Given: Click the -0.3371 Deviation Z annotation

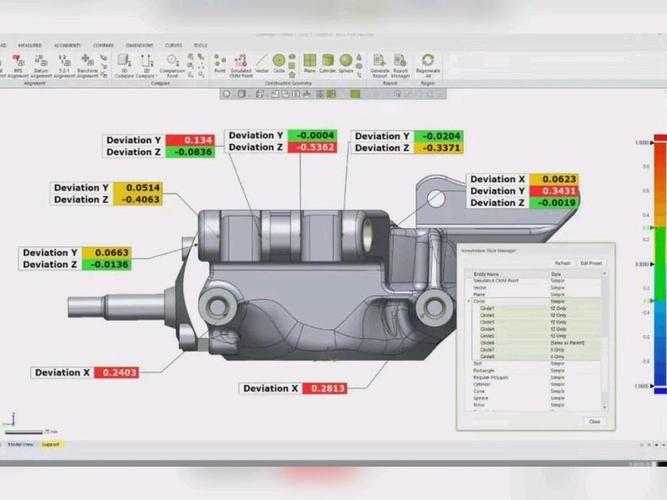Looking at the screenshot, I should click(439, 148).
